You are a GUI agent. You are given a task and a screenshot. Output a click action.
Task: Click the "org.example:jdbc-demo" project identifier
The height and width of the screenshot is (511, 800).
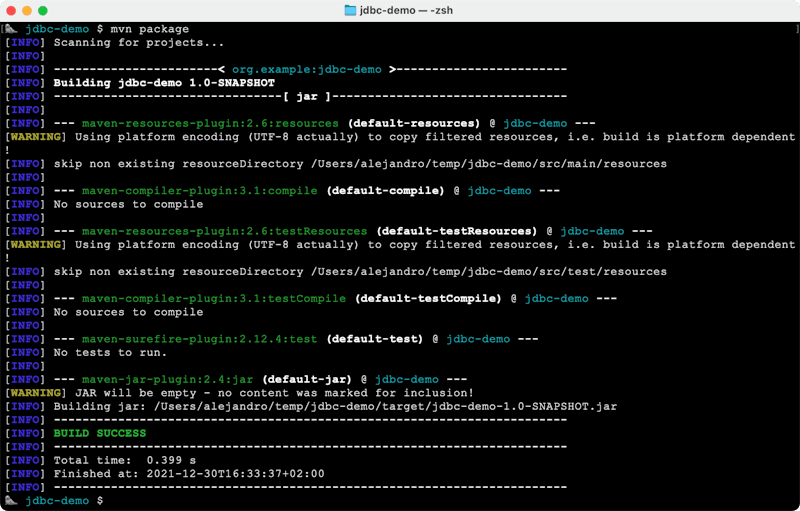(306, 69)
